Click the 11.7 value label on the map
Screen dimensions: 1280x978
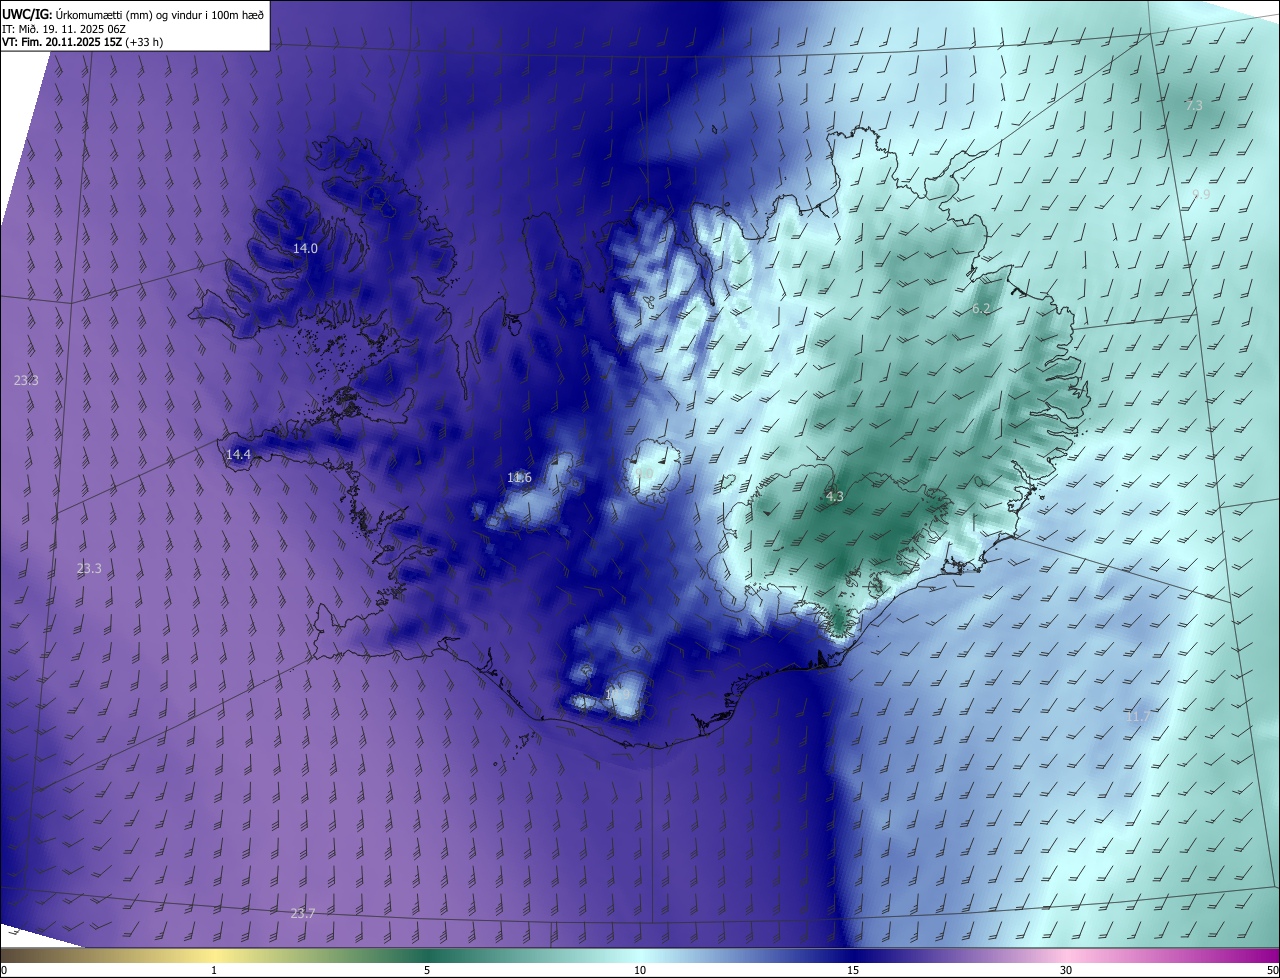[1138, 716]
